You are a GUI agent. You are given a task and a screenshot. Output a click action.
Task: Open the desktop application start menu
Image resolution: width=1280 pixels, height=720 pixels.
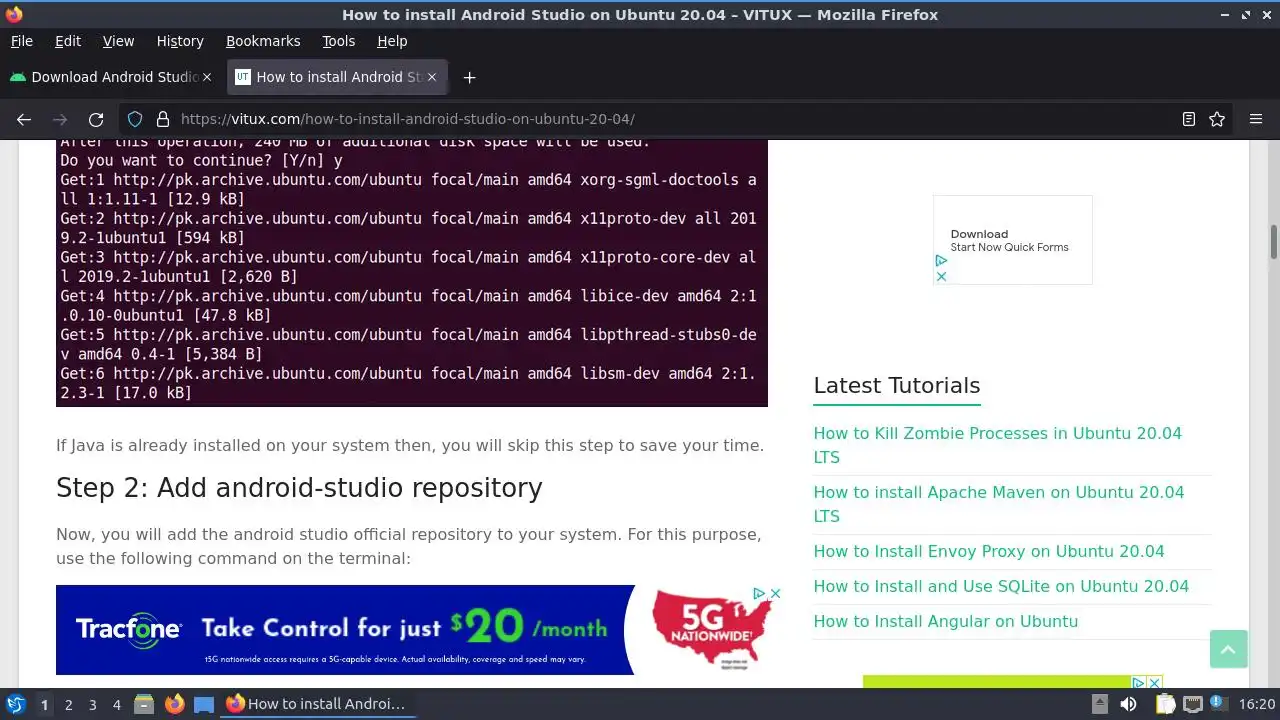click(15, 704)
